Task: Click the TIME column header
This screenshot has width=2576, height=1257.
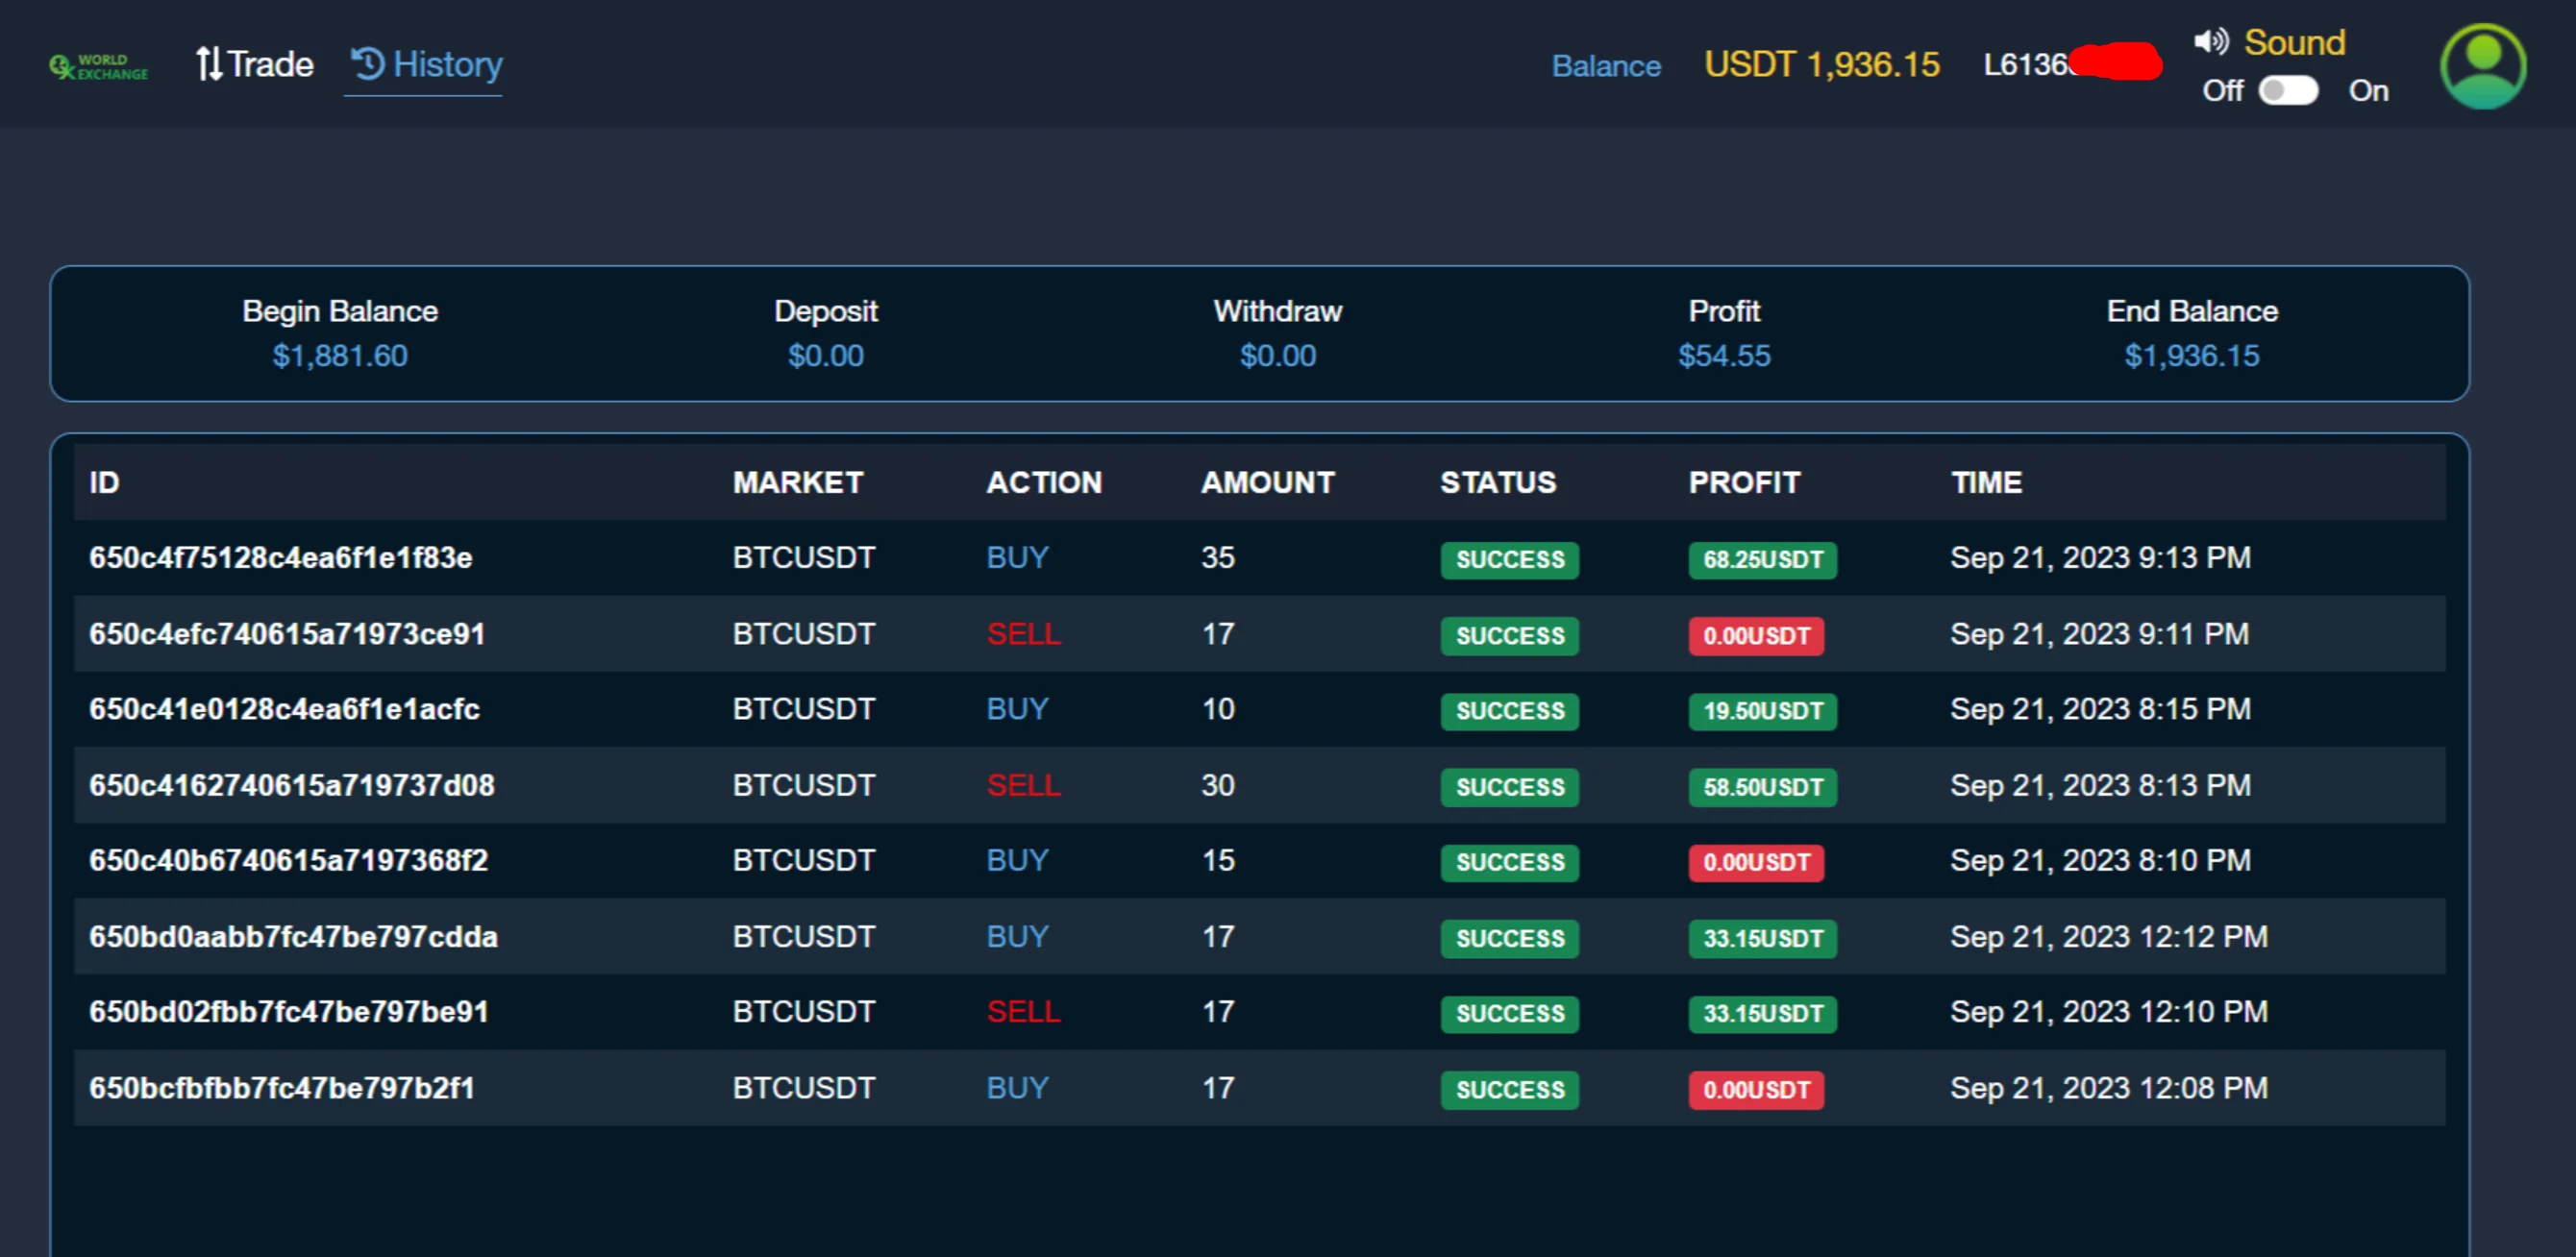Action: (1985, 482)
